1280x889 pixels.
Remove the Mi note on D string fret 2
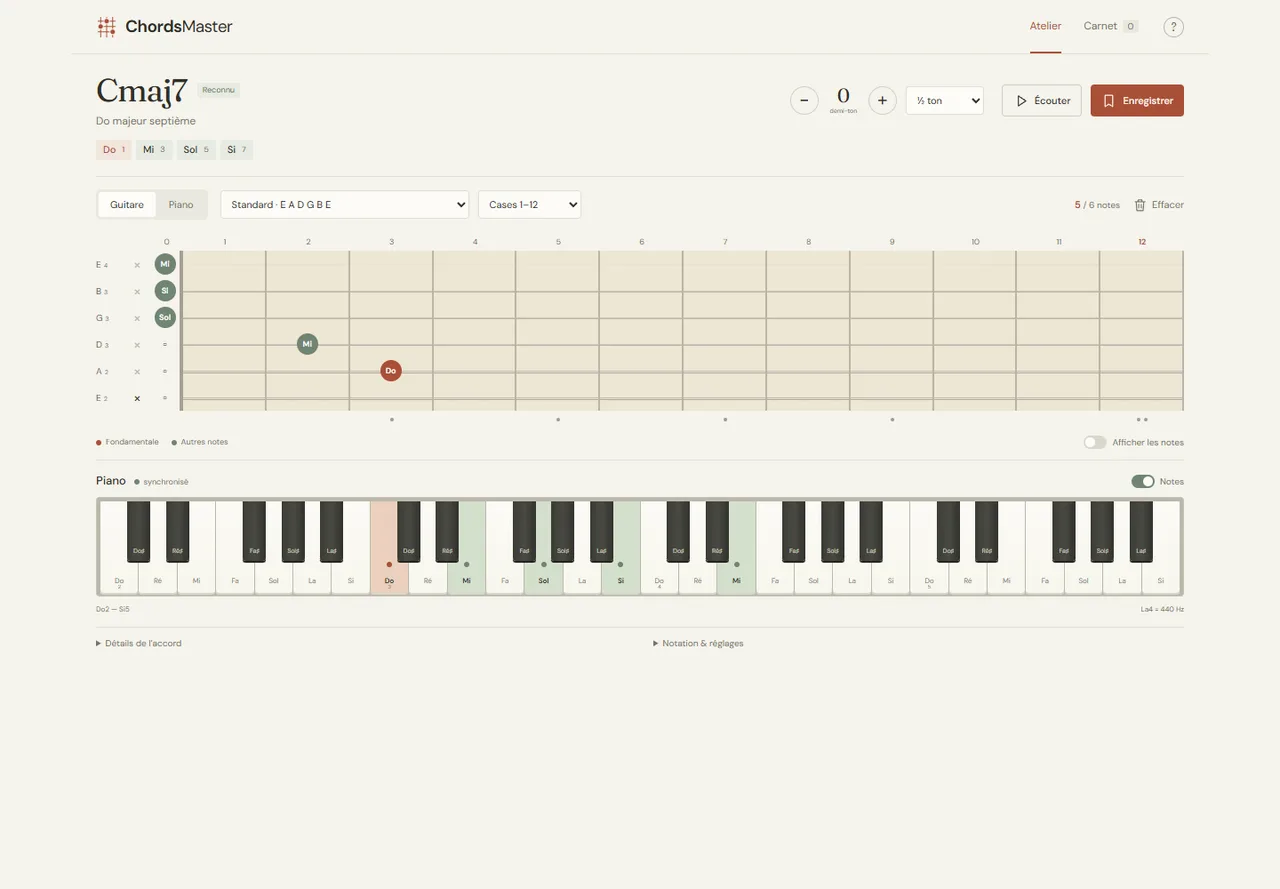(x=307, y=344)
